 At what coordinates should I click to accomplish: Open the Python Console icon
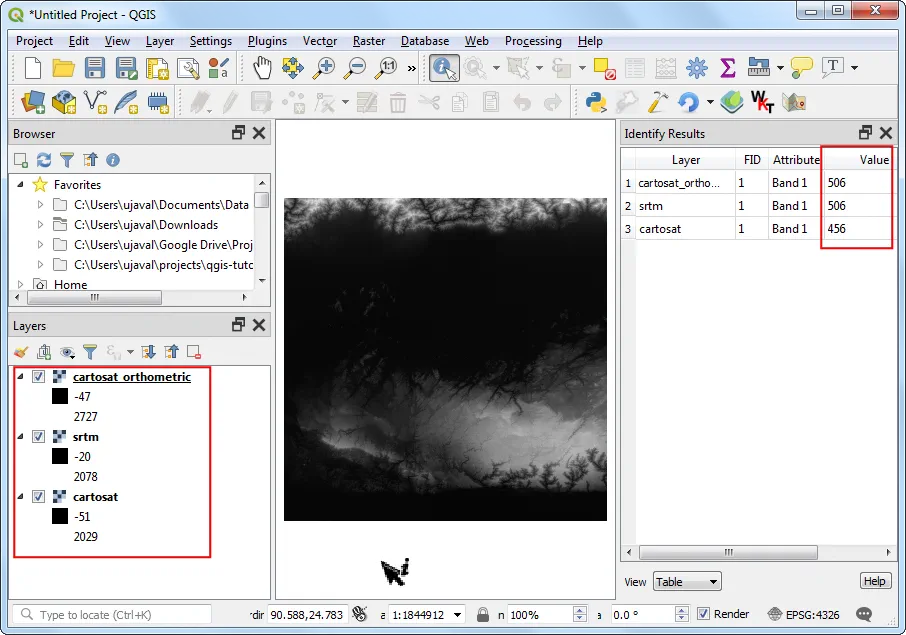[596, 103]
